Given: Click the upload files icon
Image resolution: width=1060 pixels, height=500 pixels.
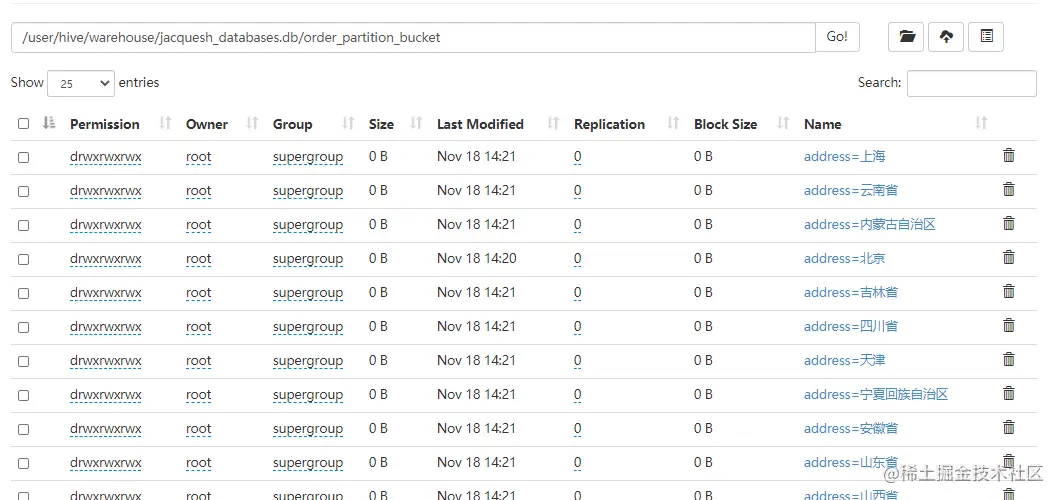Looking at the screenshot, I should point(946,37).
